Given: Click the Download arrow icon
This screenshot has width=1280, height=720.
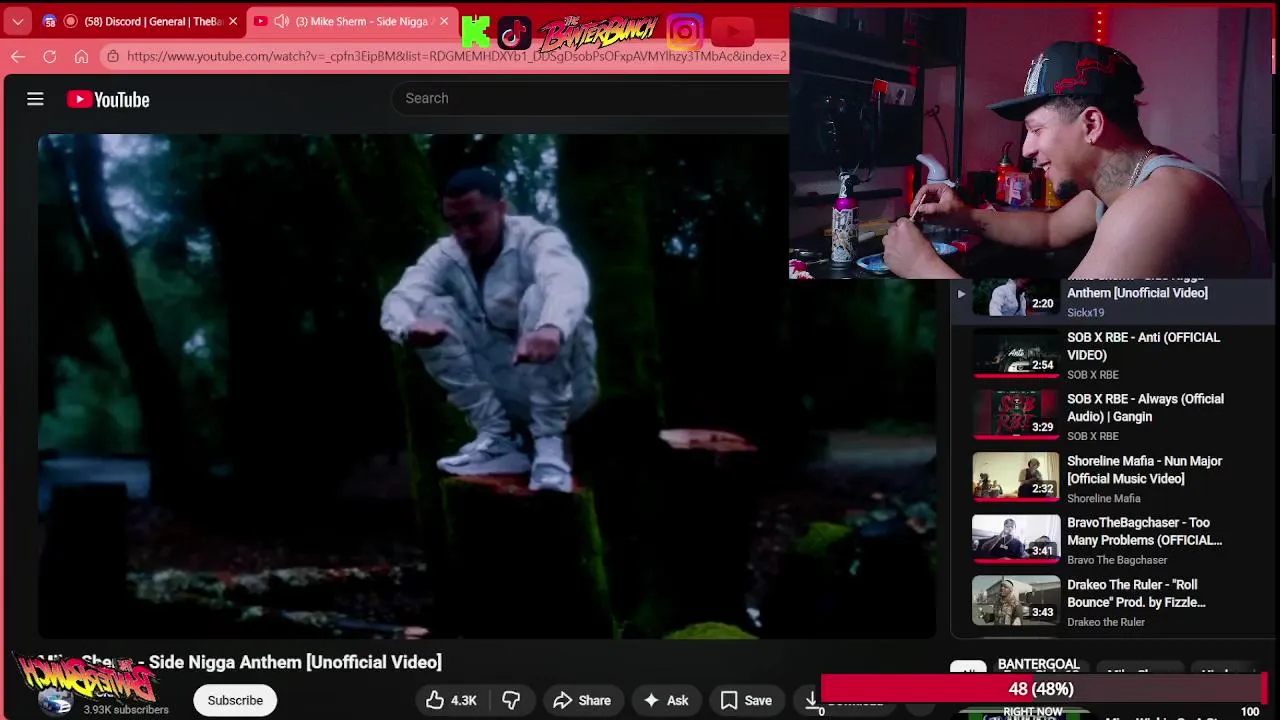Looking at the screenshot, I should pos(812,700).
